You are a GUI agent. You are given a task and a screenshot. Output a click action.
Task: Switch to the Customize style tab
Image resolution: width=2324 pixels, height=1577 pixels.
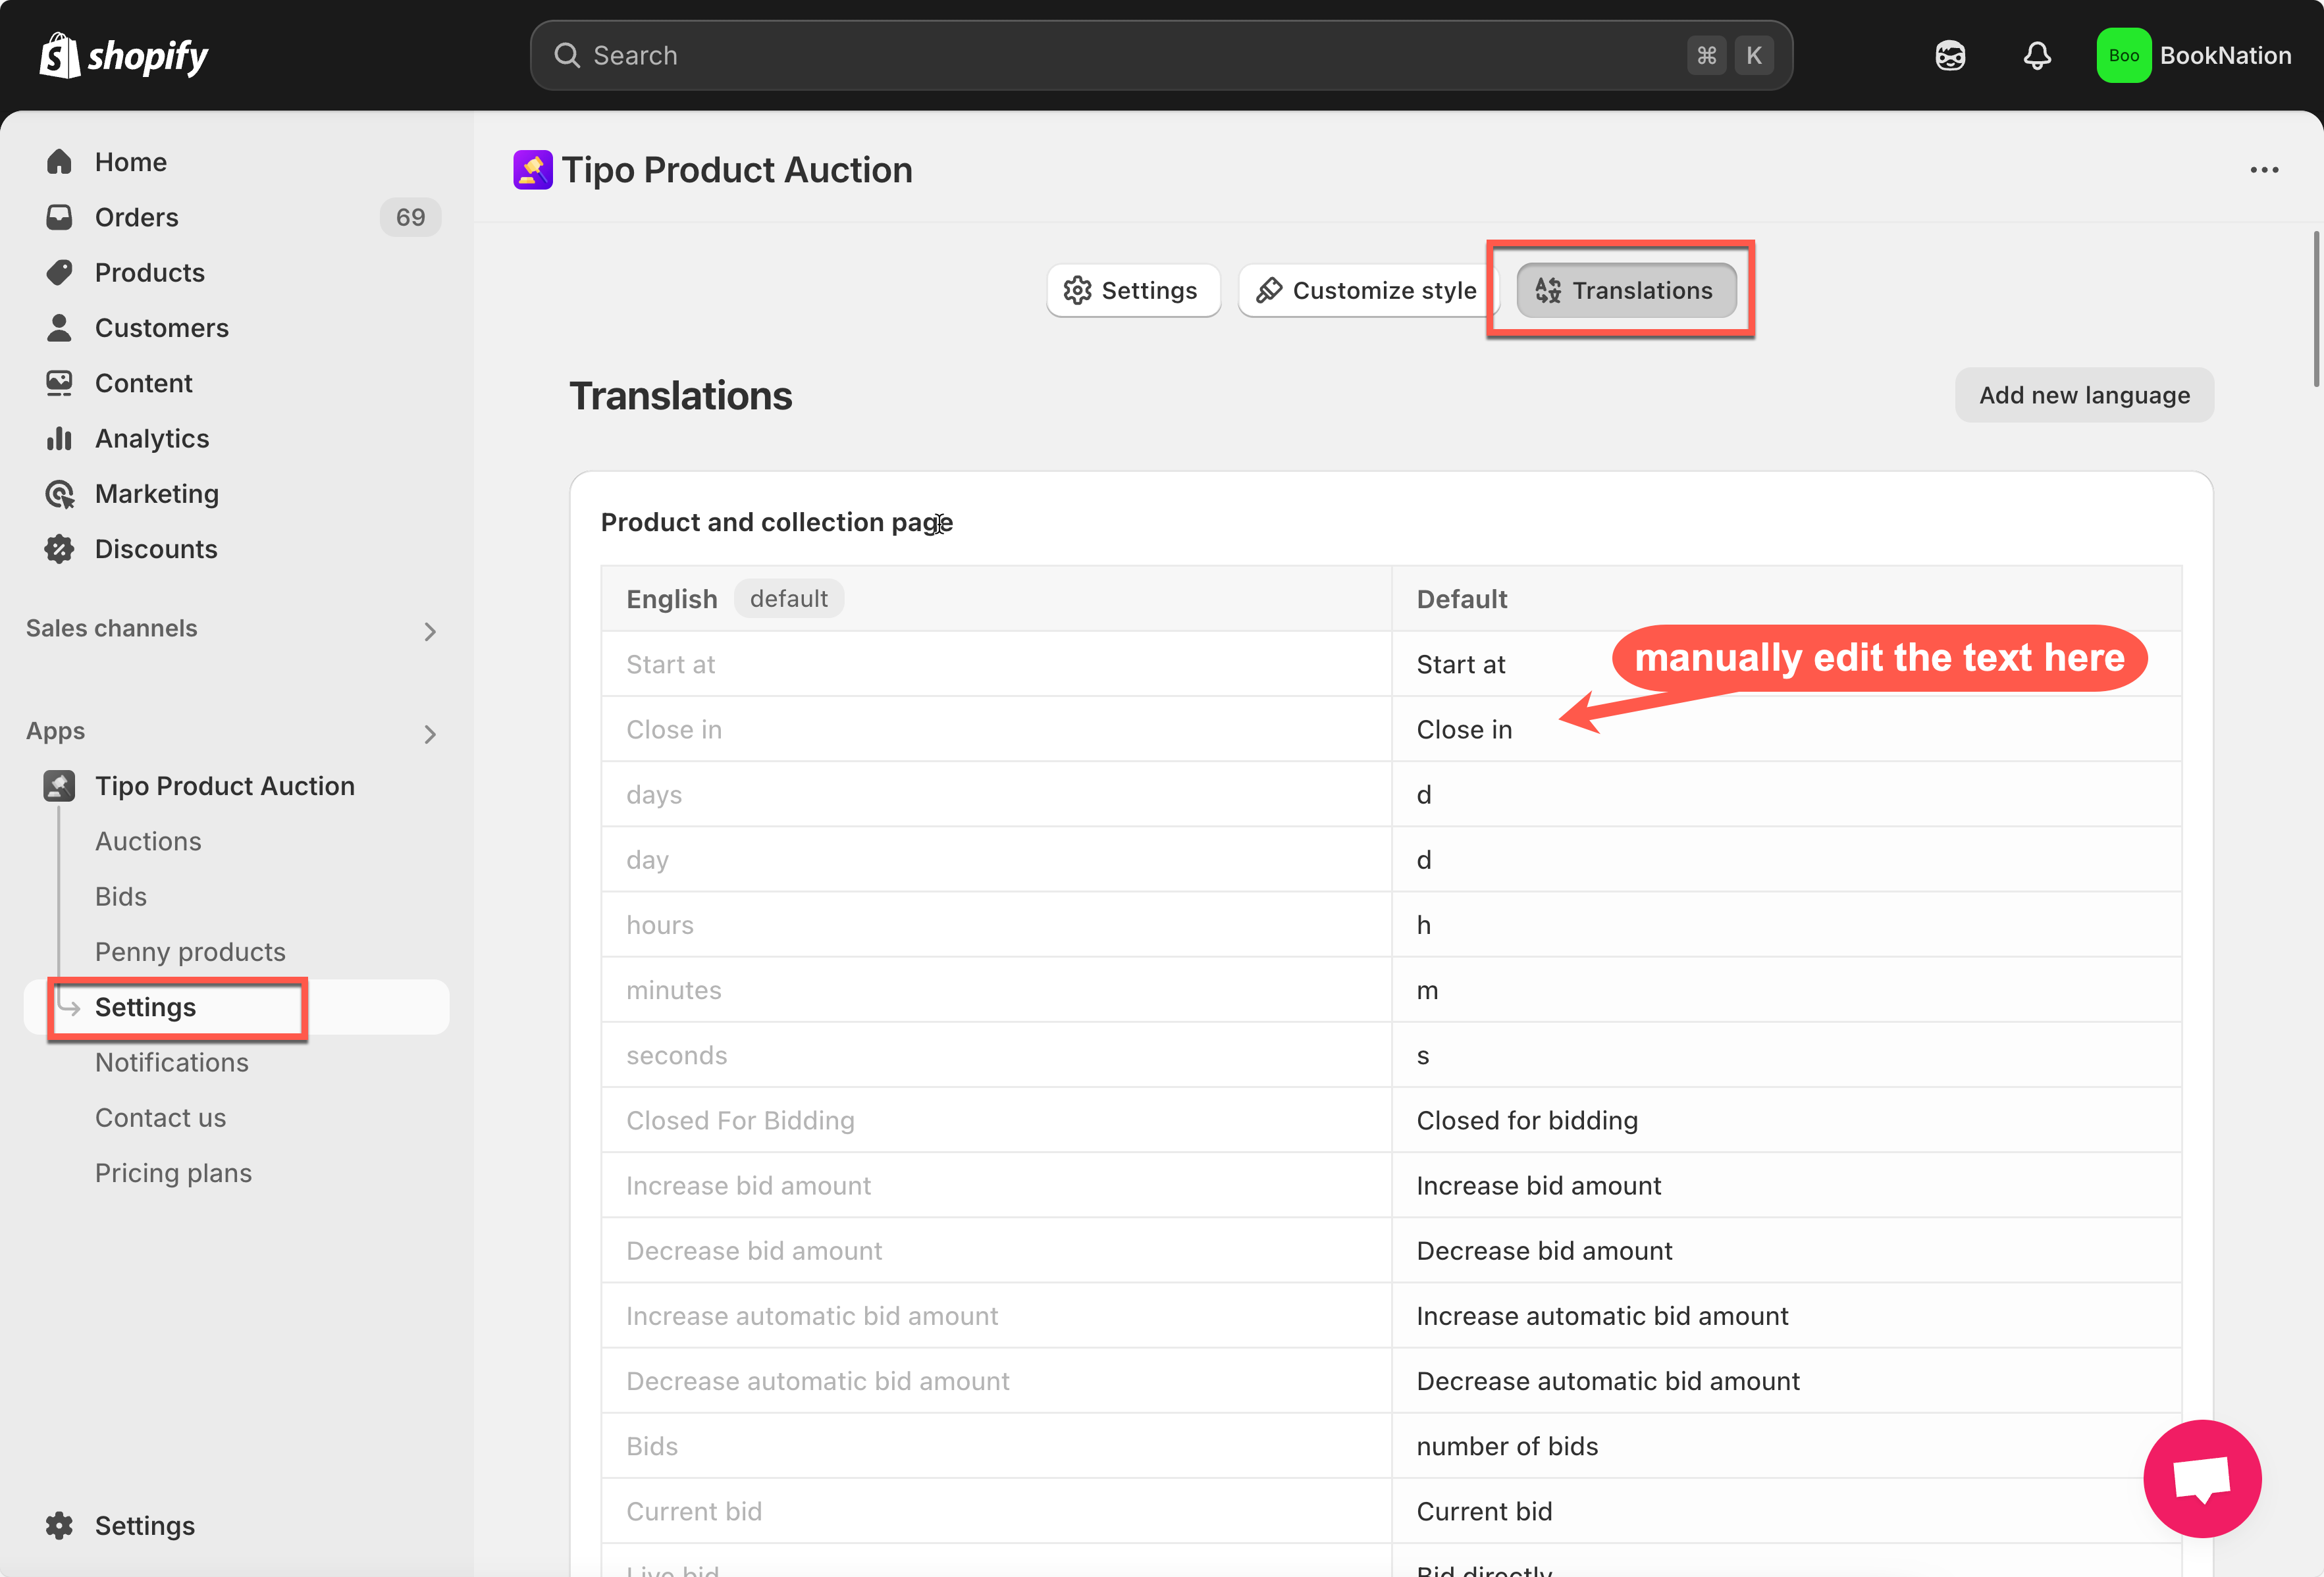(1366, 290)
